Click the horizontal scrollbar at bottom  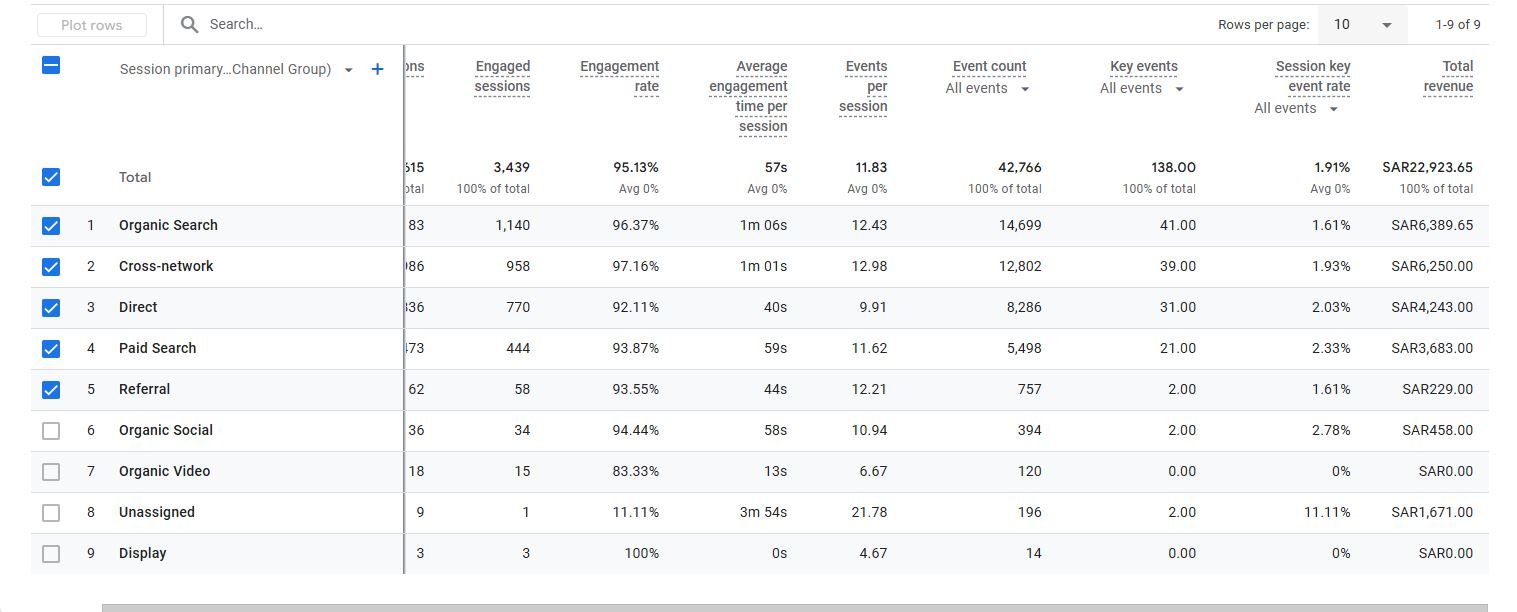tap(794, 607)
